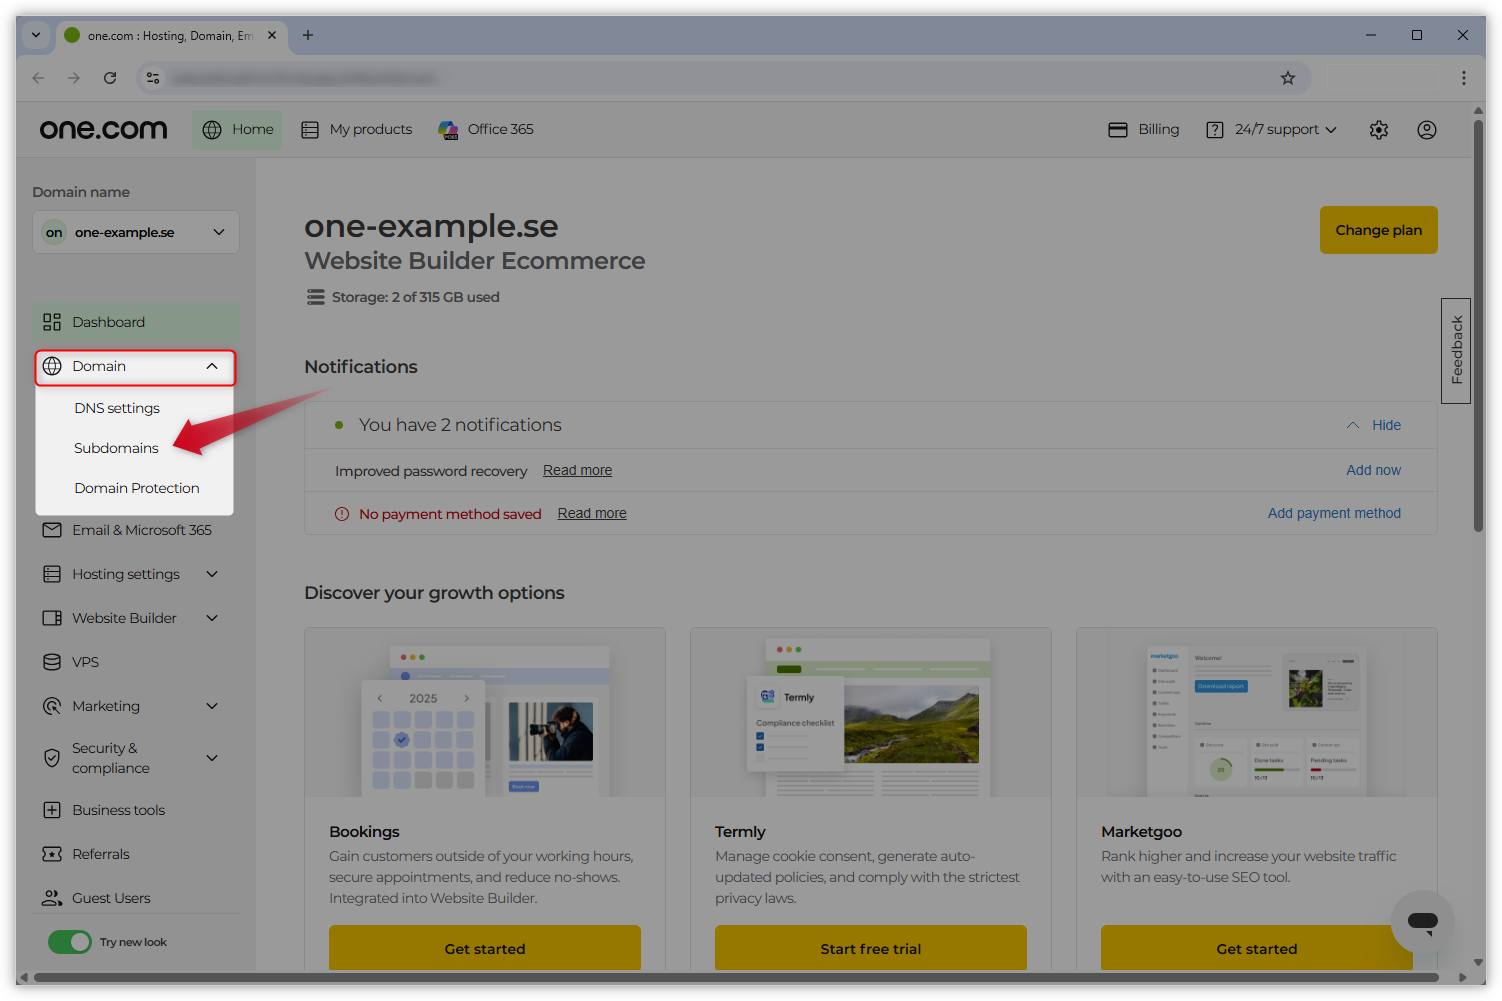Read more about improved password recovery
The image size is (1502, 1001).
pos(577,470)
